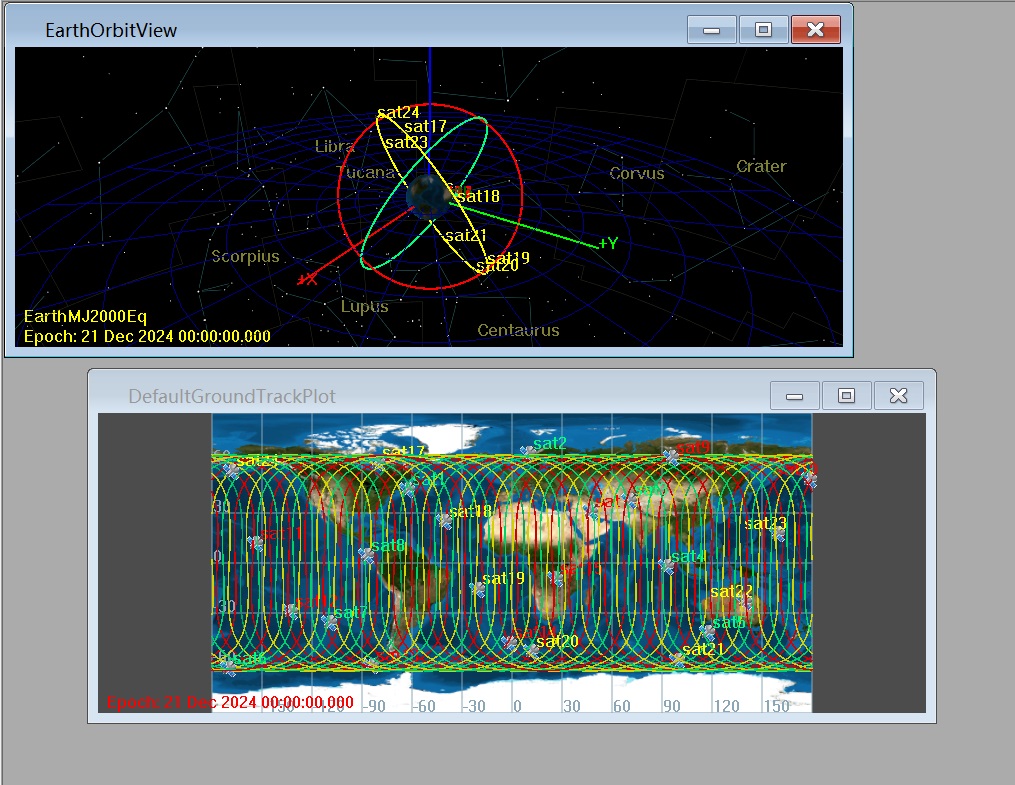Click the sat24 label in EarthOrbitView

[x=398, y=112]
